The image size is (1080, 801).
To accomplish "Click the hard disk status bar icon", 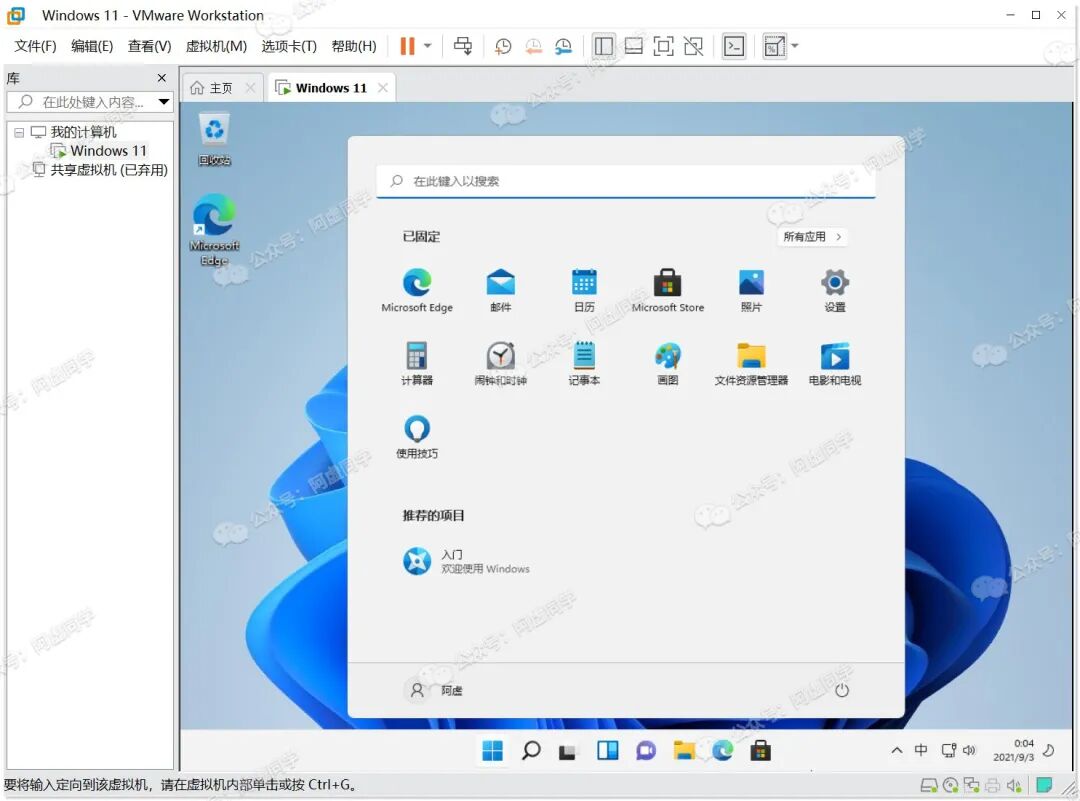I will point(928,785).
